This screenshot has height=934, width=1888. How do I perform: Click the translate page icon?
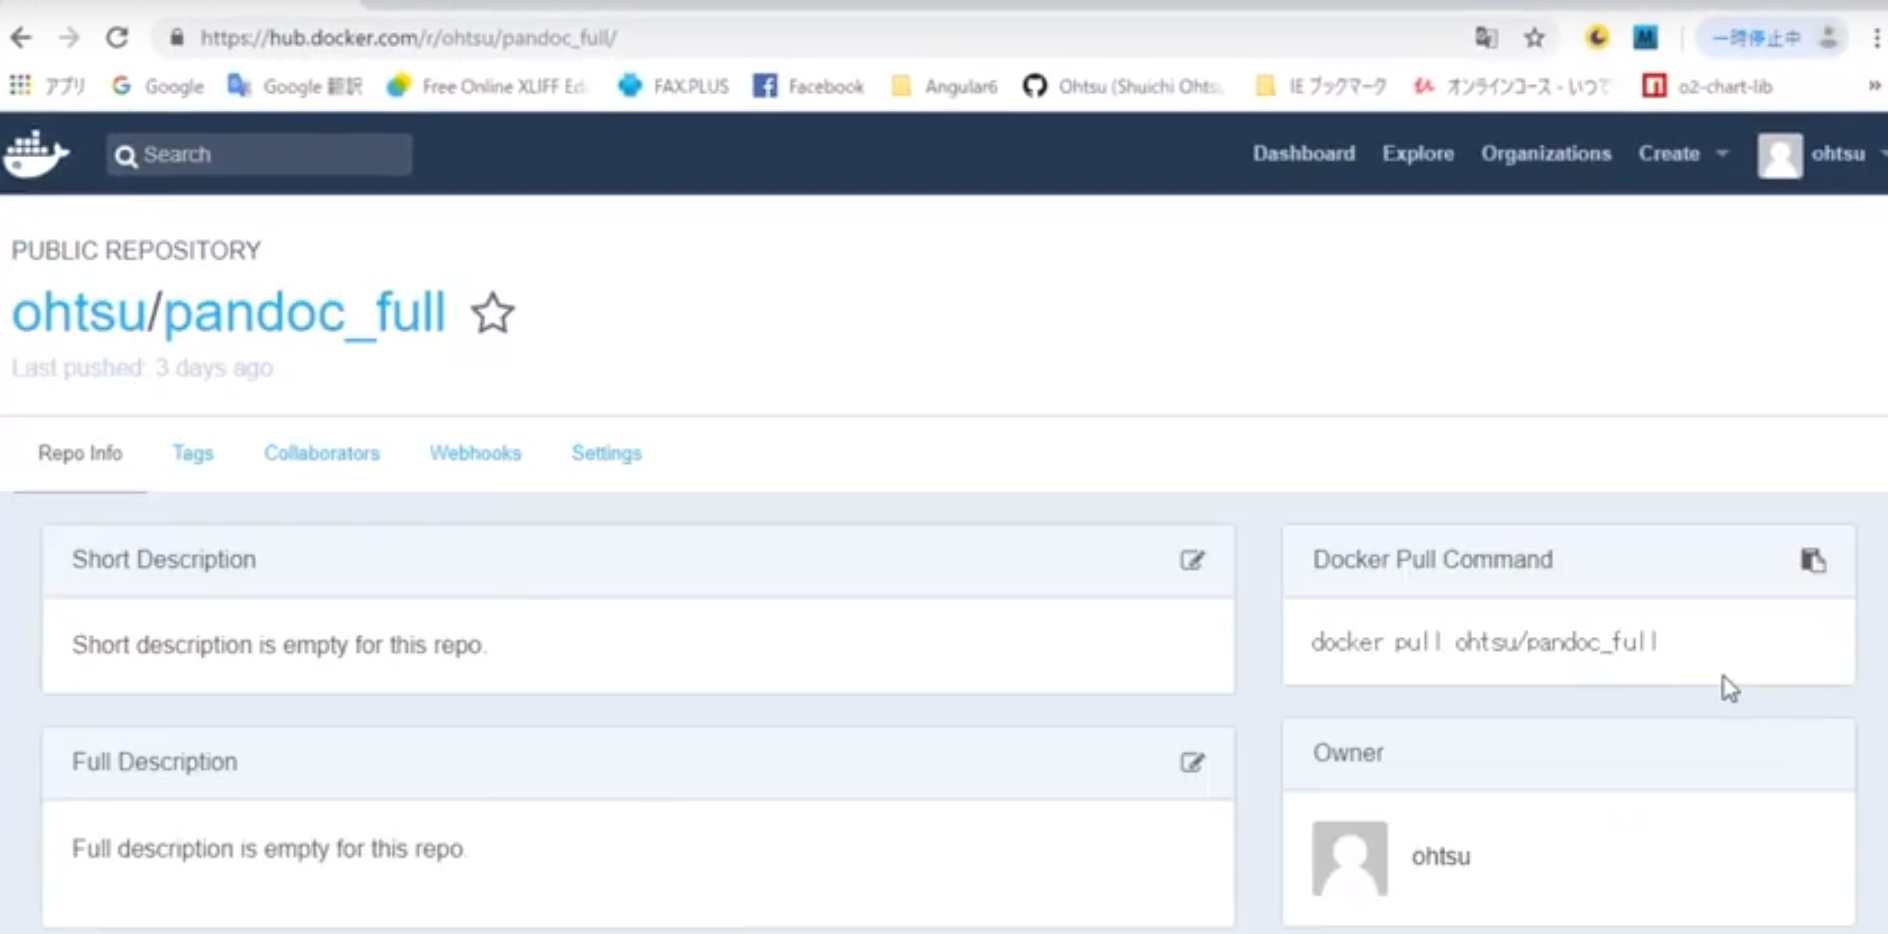tap(1486, 38)
